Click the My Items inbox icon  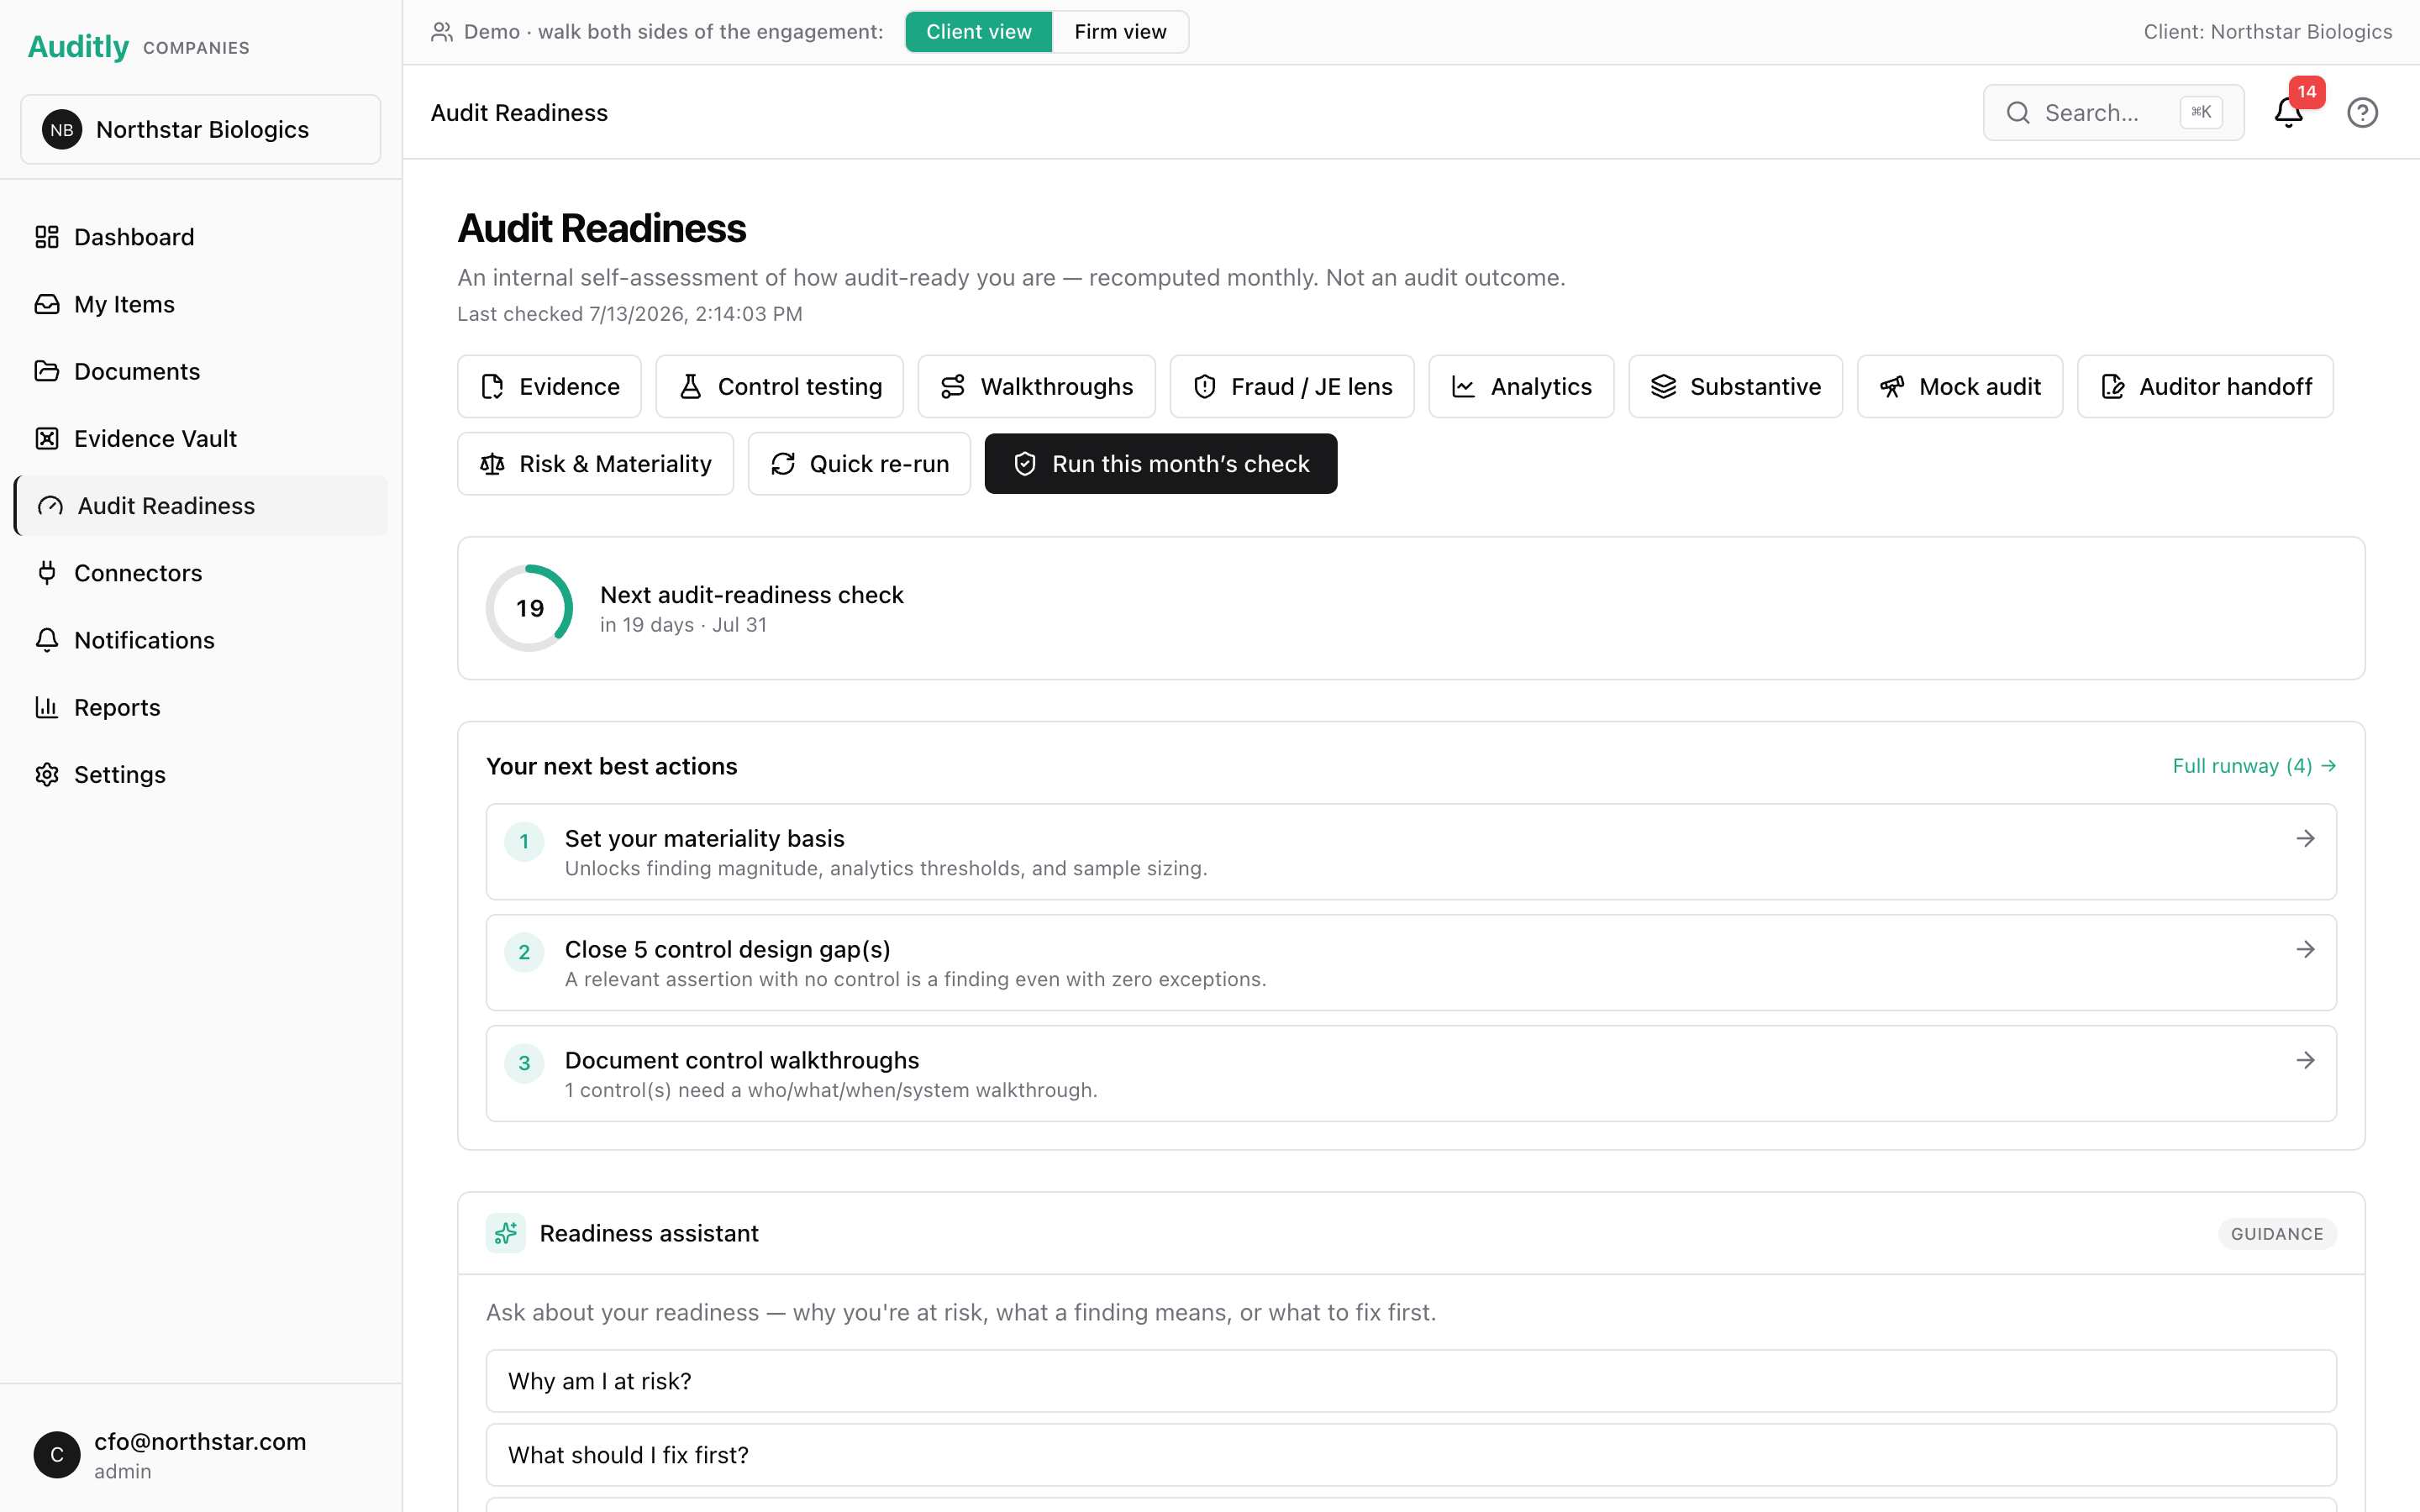(47, 304)
